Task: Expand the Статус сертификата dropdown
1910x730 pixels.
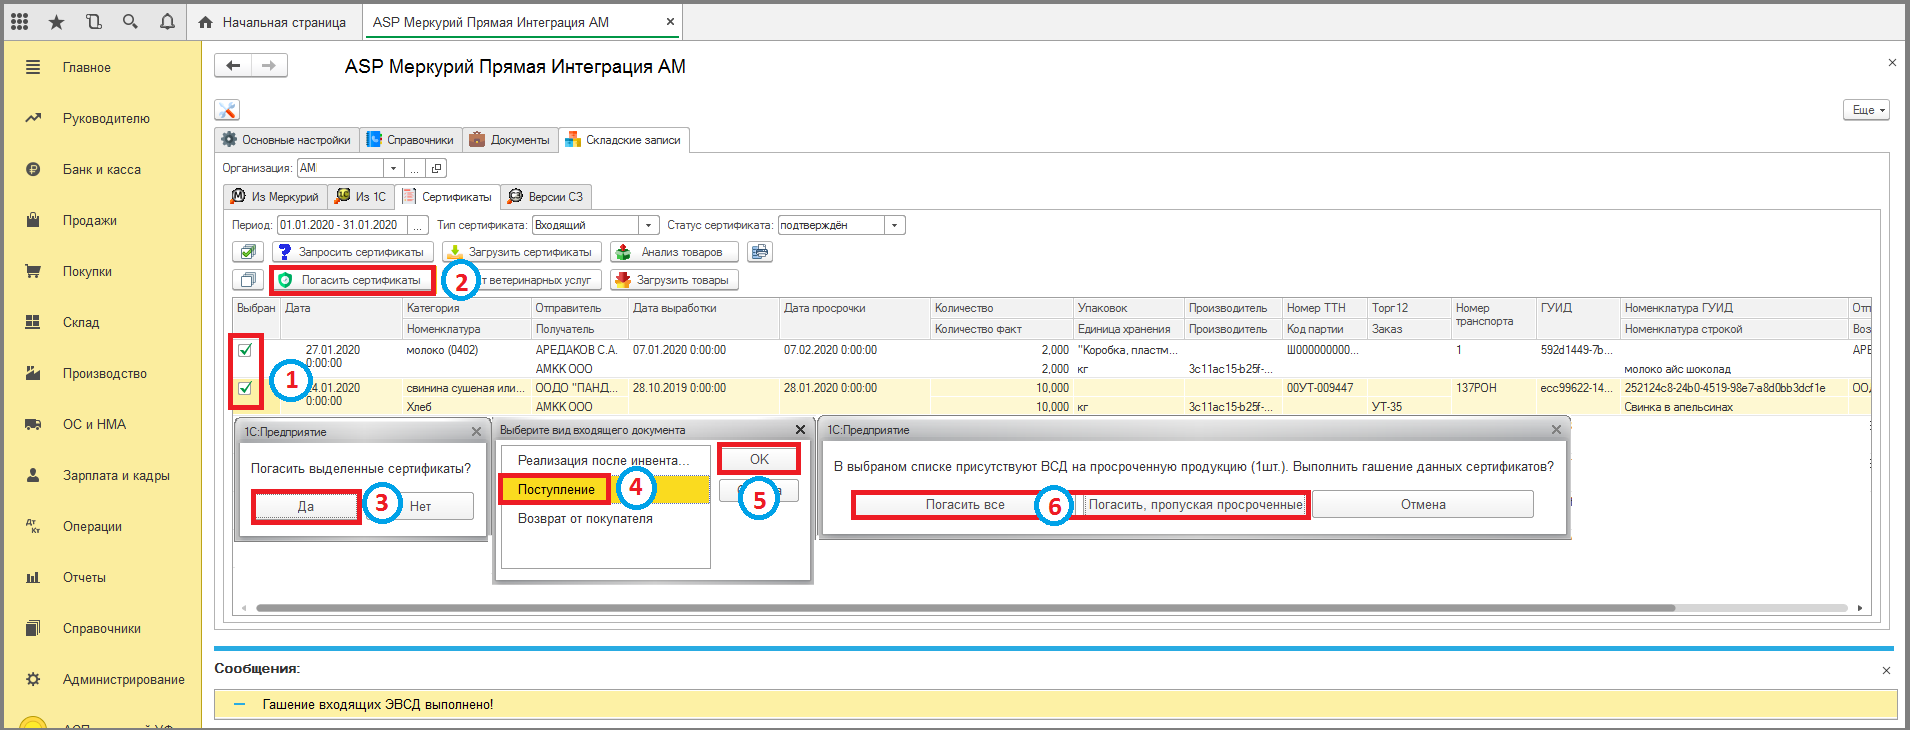Action: [895, 225]
